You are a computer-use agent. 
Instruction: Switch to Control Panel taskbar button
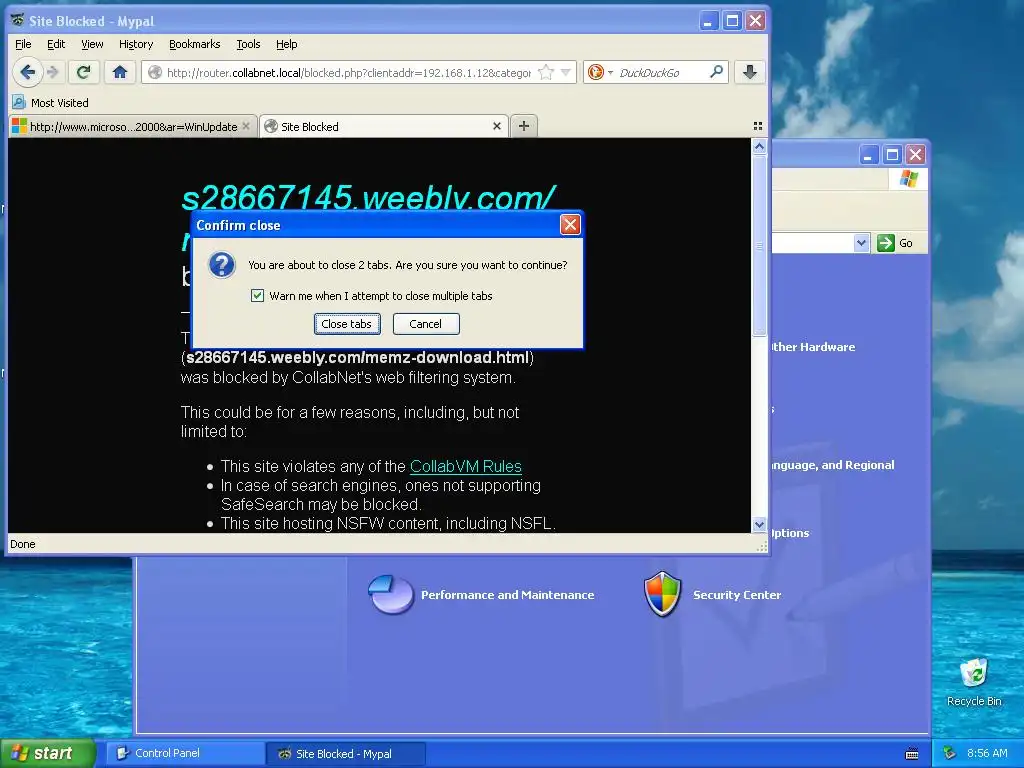pyautogui.click(x=185, y=753)
